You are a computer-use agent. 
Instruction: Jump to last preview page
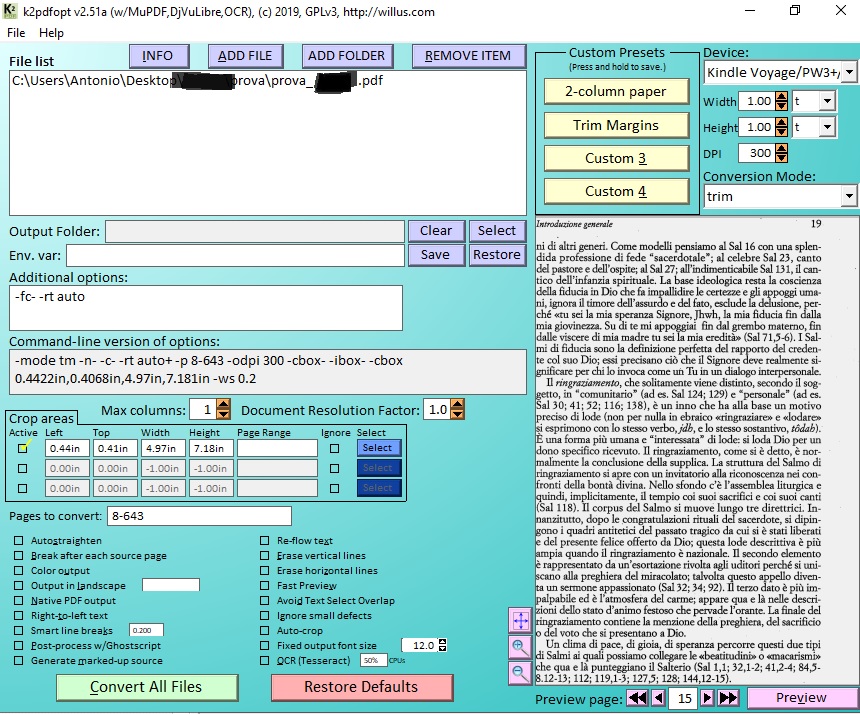(728, 698)
